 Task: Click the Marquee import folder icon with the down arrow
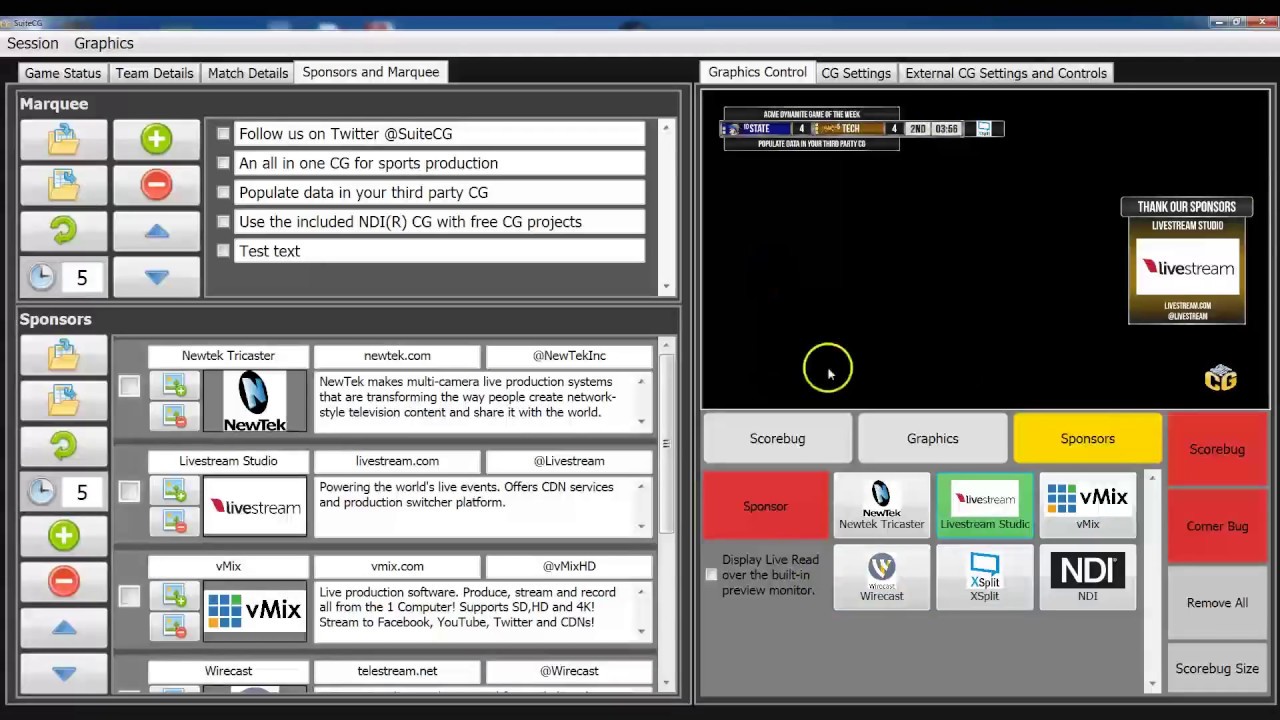click(63, 139)
